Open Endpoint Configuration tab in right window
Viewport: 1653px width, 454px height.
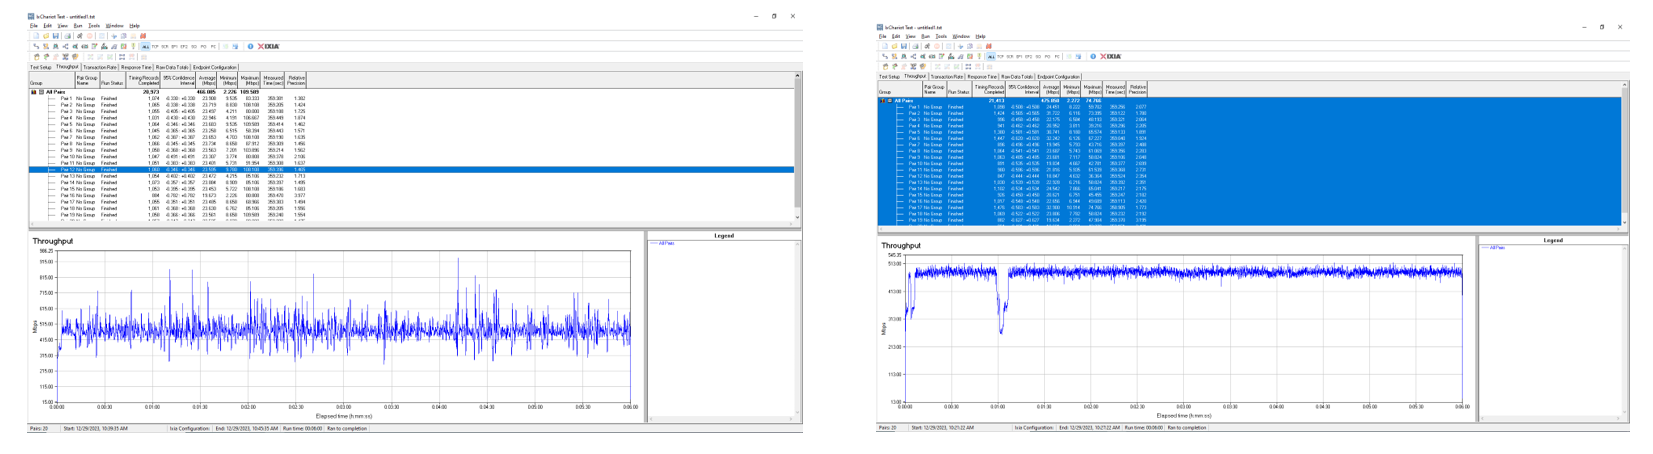pos(1058,77)
